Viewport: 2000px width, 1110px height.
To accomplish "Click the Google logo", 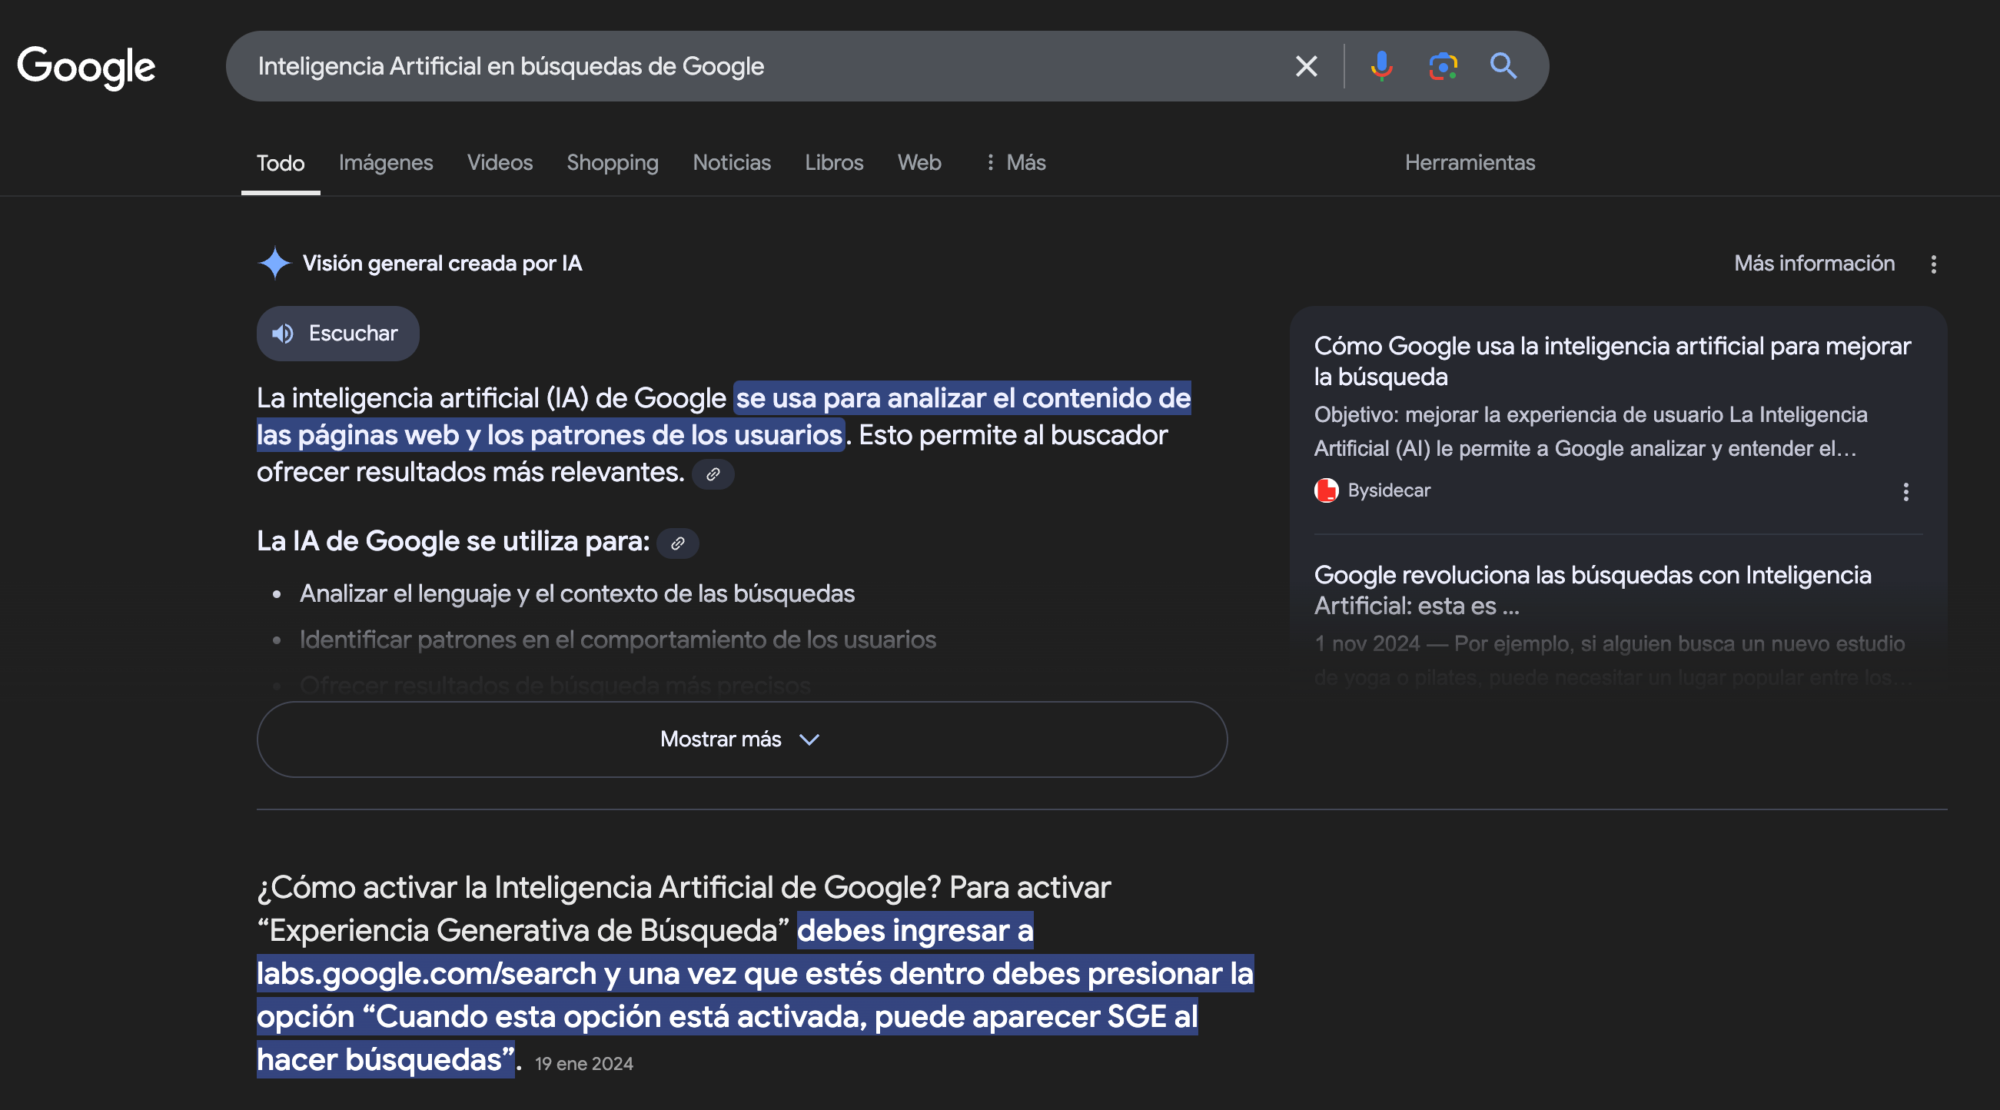I will pos(86,67).
